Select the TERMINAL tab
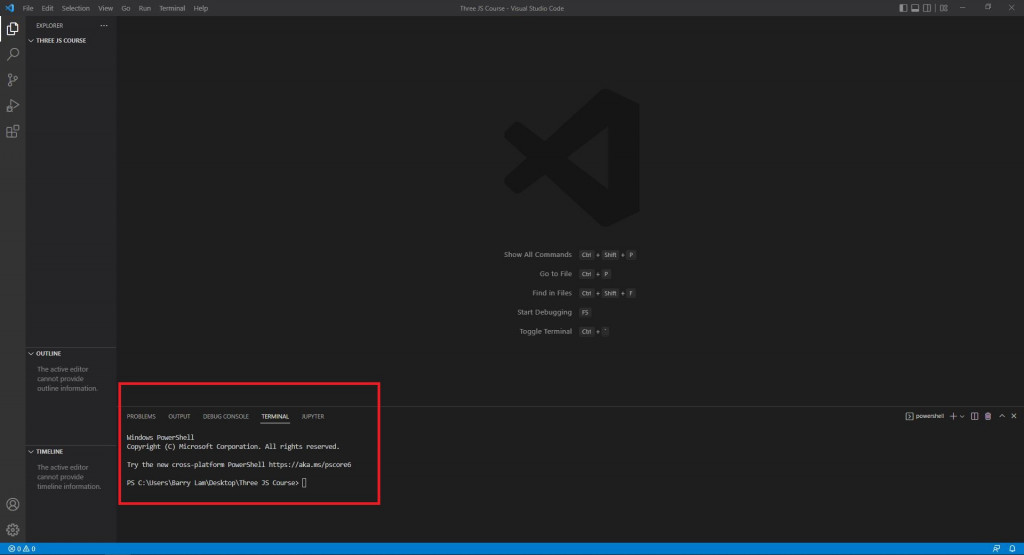This screenshot has width=1024, height=555. tap(275, 417)
